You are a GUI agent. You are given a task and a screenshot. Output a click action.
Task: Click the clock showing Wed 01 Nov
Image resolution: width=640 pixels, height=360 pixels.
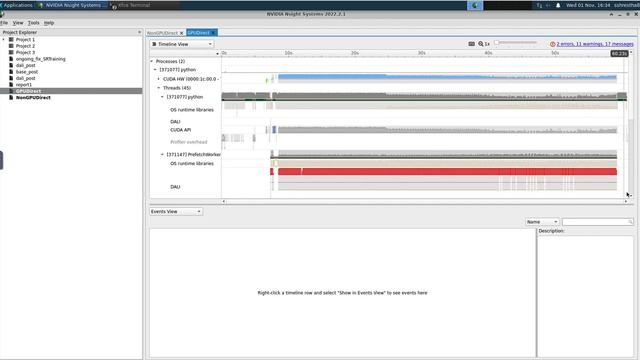[x=588, y=5]
